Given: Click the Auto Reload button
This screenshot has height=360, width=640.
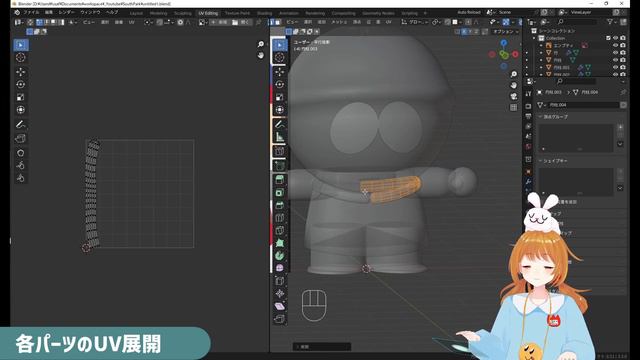Looking at the screenshot, I should tap(469, 13).
